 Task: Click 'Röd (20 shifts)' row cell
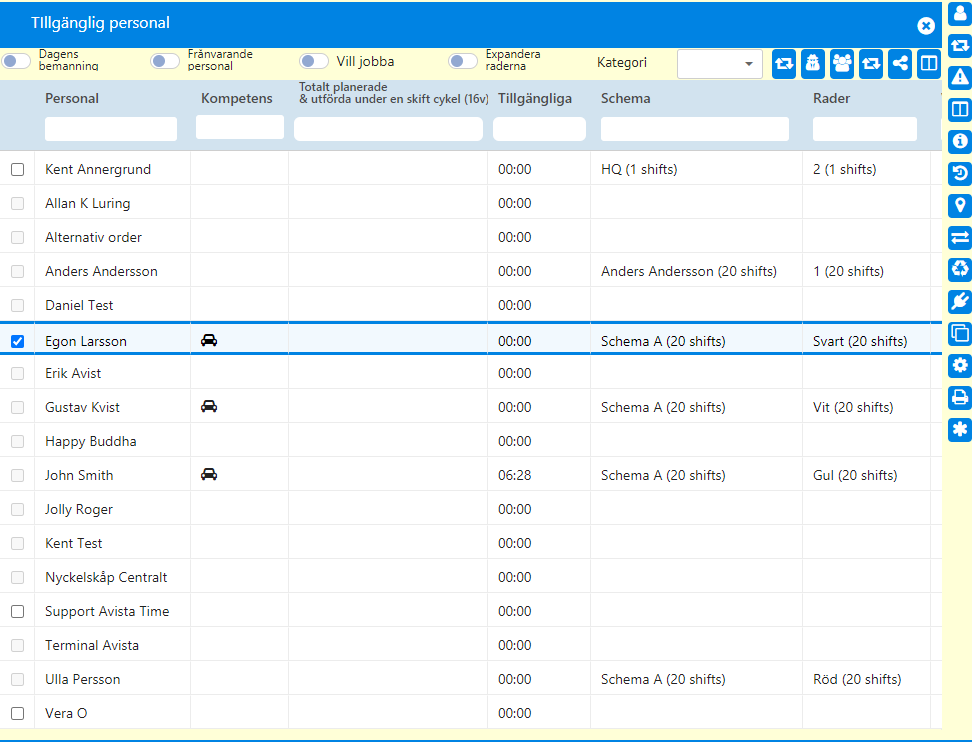coord(857,679)
